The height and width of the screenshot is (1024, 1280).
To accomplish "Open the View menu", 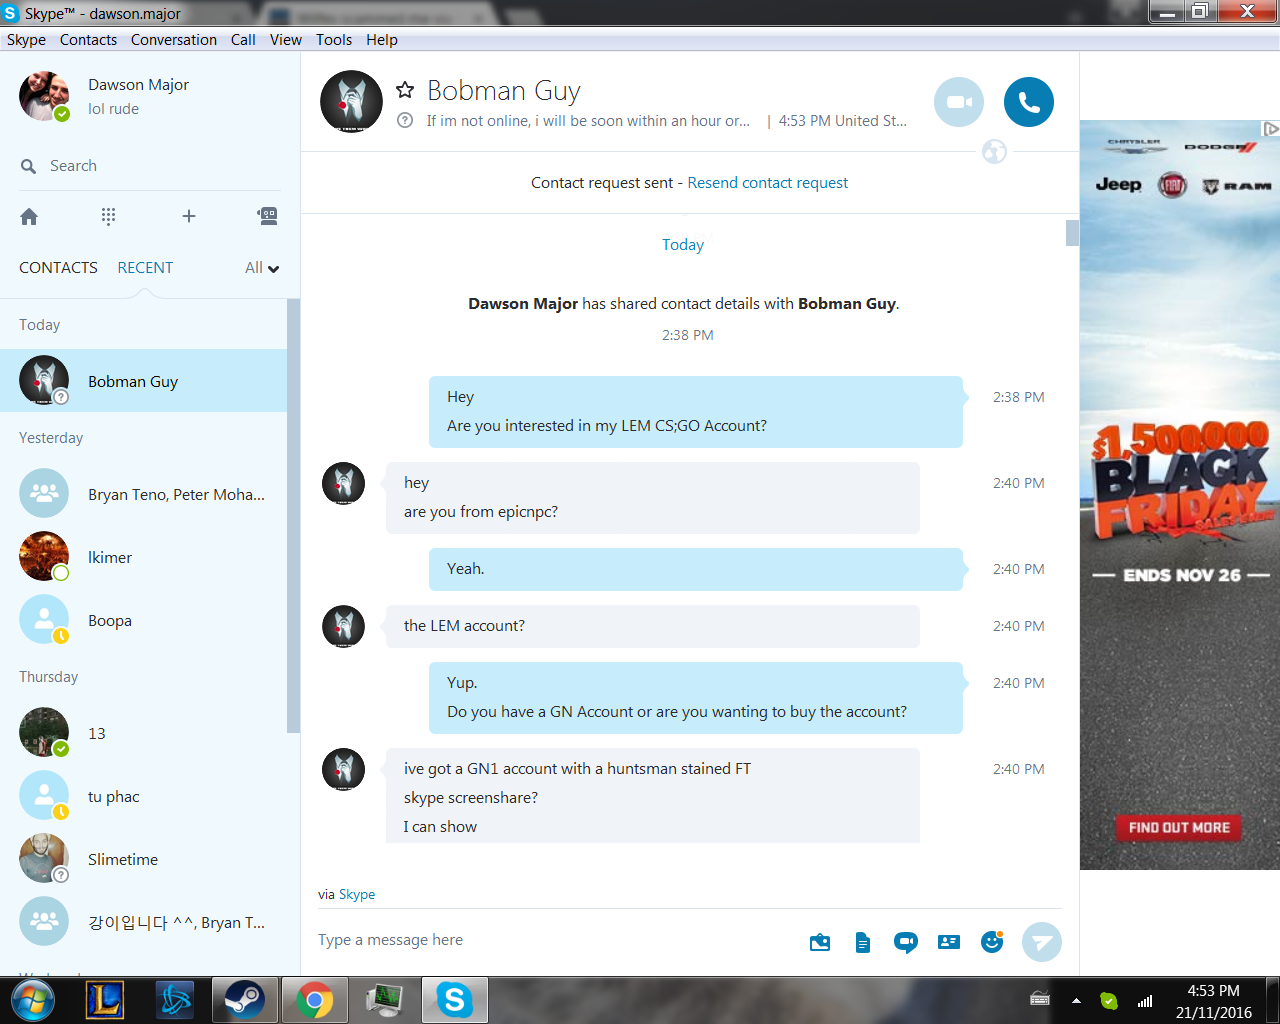I will point(285,40).
